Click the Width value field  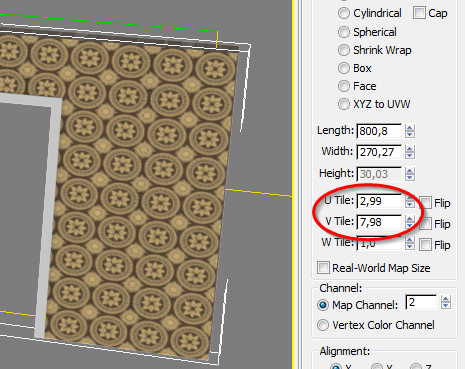(379, 152)
